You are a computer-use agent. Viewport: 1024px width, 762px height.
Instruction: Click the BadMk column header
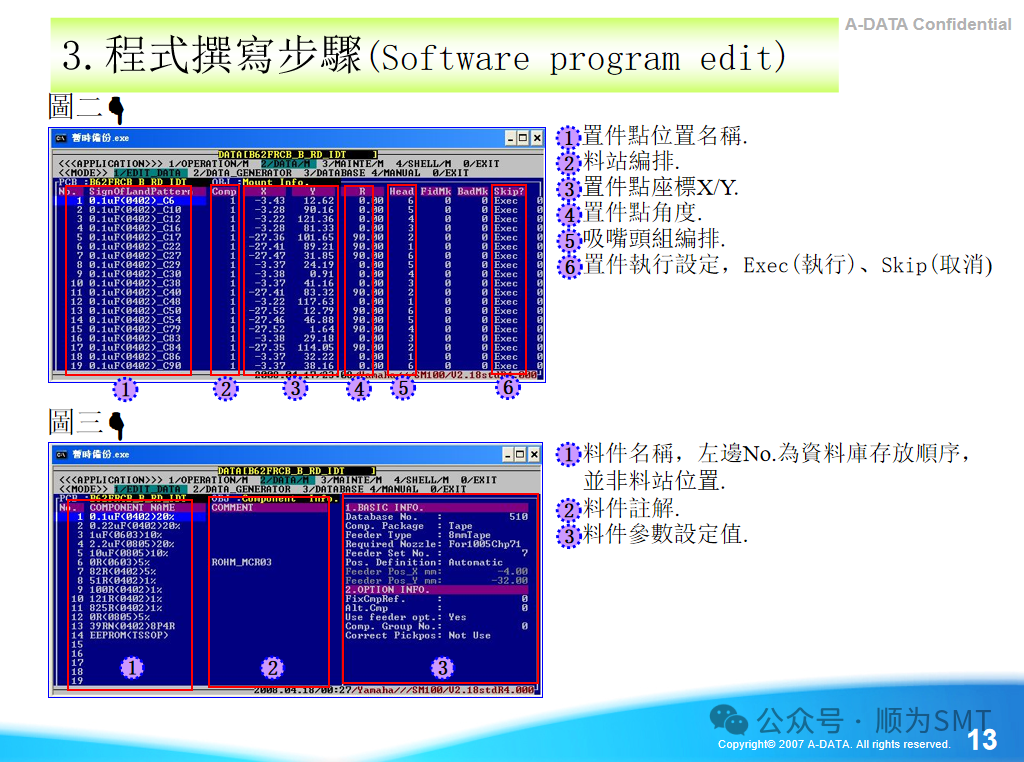click(x=472, y=192)
